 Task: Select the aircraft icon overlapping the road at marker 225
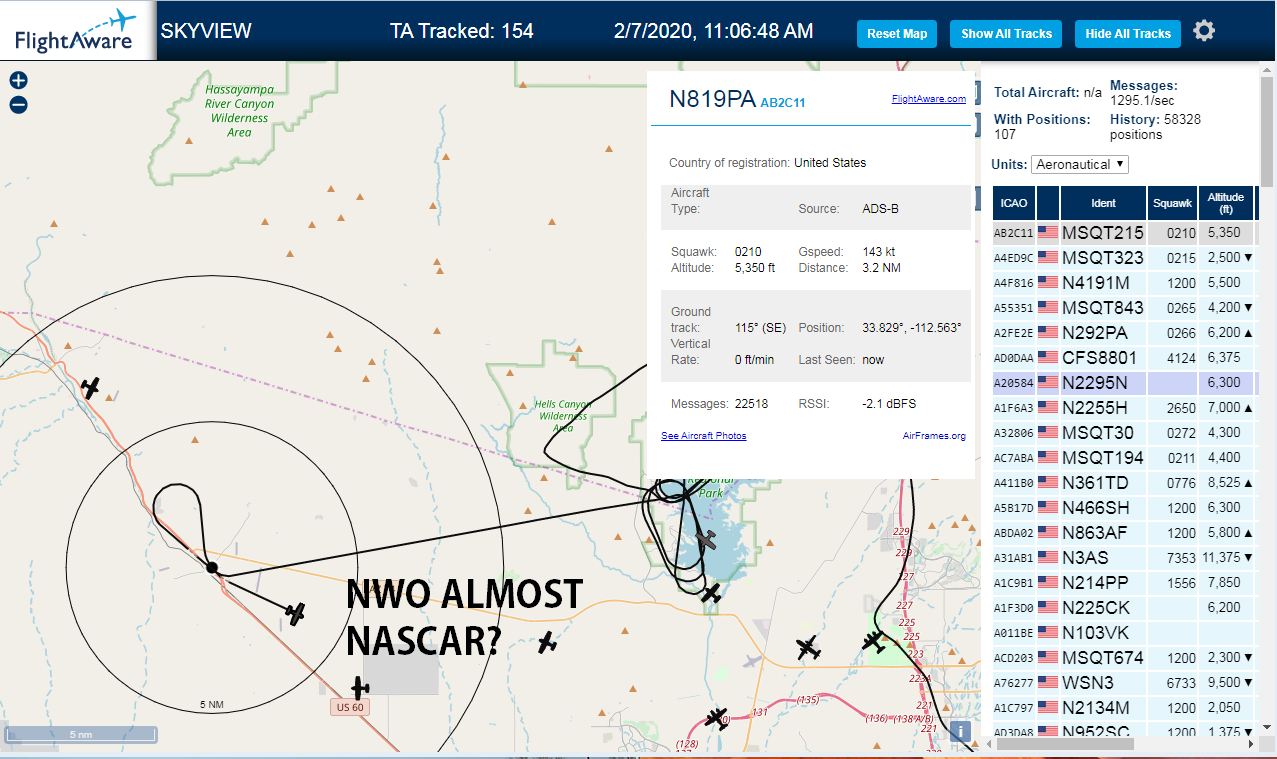point(874,641)
